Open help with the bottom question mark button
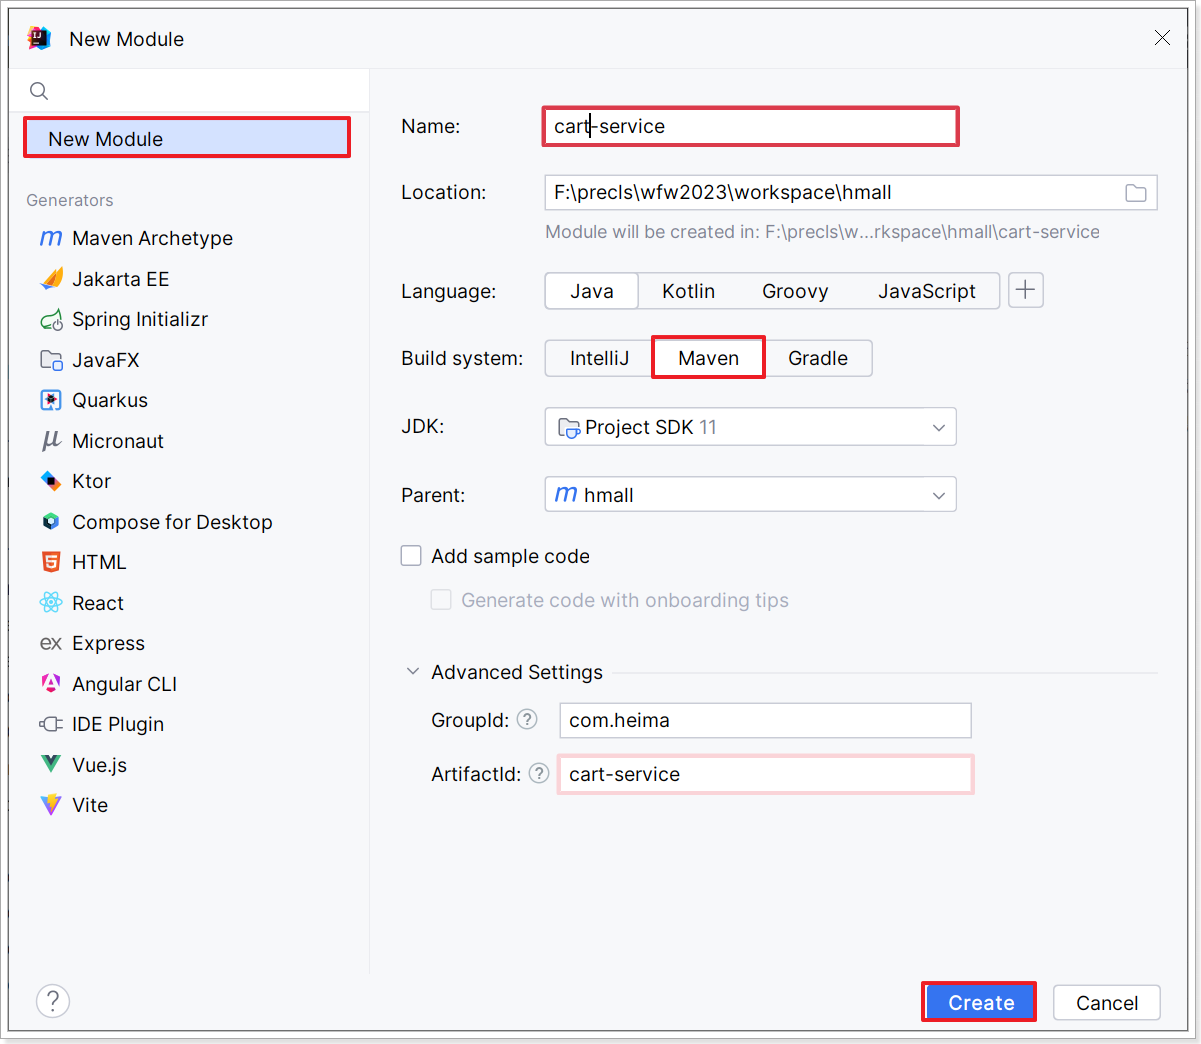This screenshot has width=1201, height=1044. click(53, 1001)
